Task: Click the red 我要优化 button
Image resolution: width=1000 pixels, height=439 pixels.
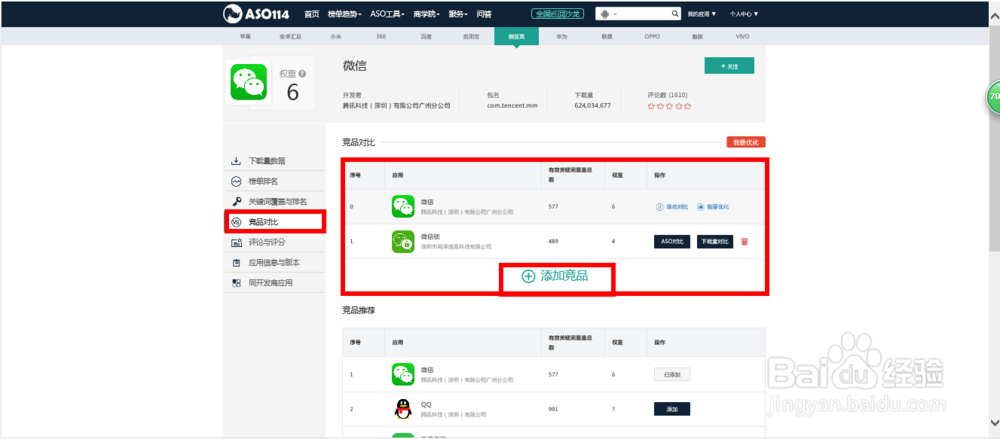Action: click(x=746, y=142)
